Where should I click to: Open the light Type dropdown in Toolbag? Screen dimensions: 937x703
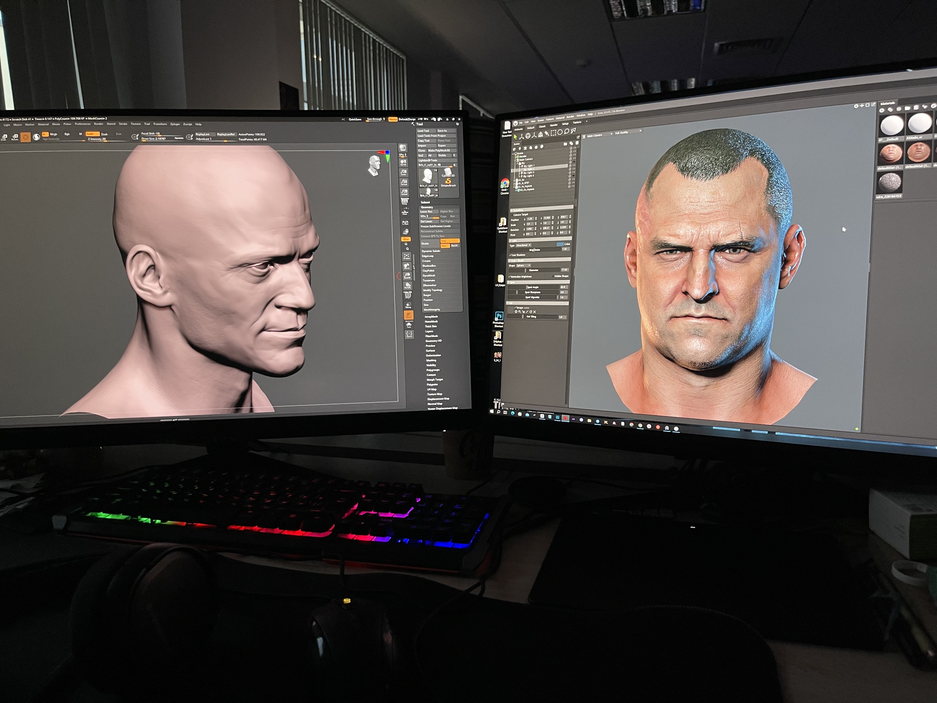point(523,245)
